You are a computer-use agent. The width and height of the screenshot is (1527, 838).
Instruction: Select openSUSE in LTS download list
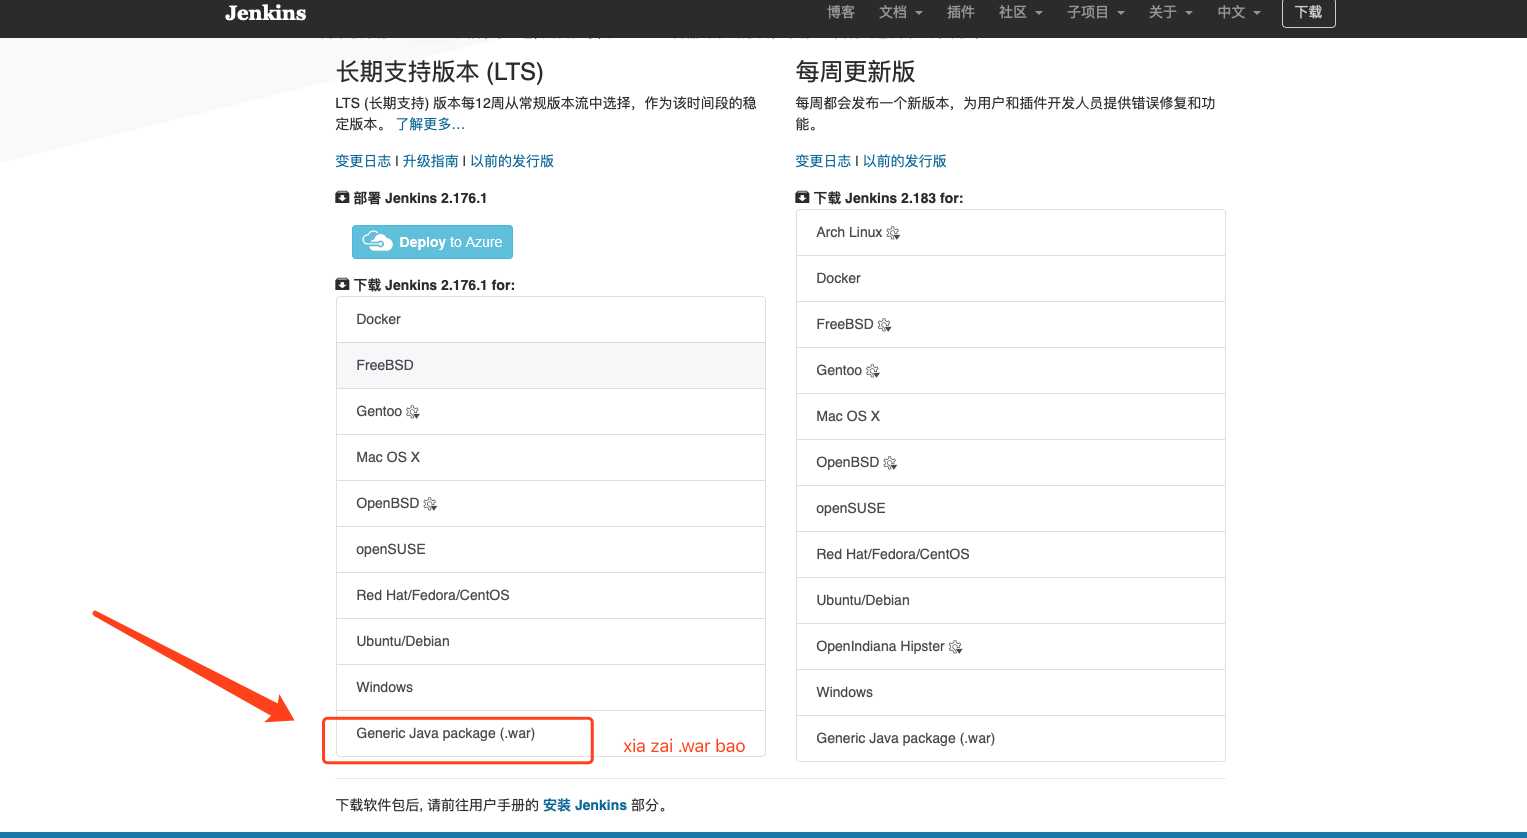(551, 549)
